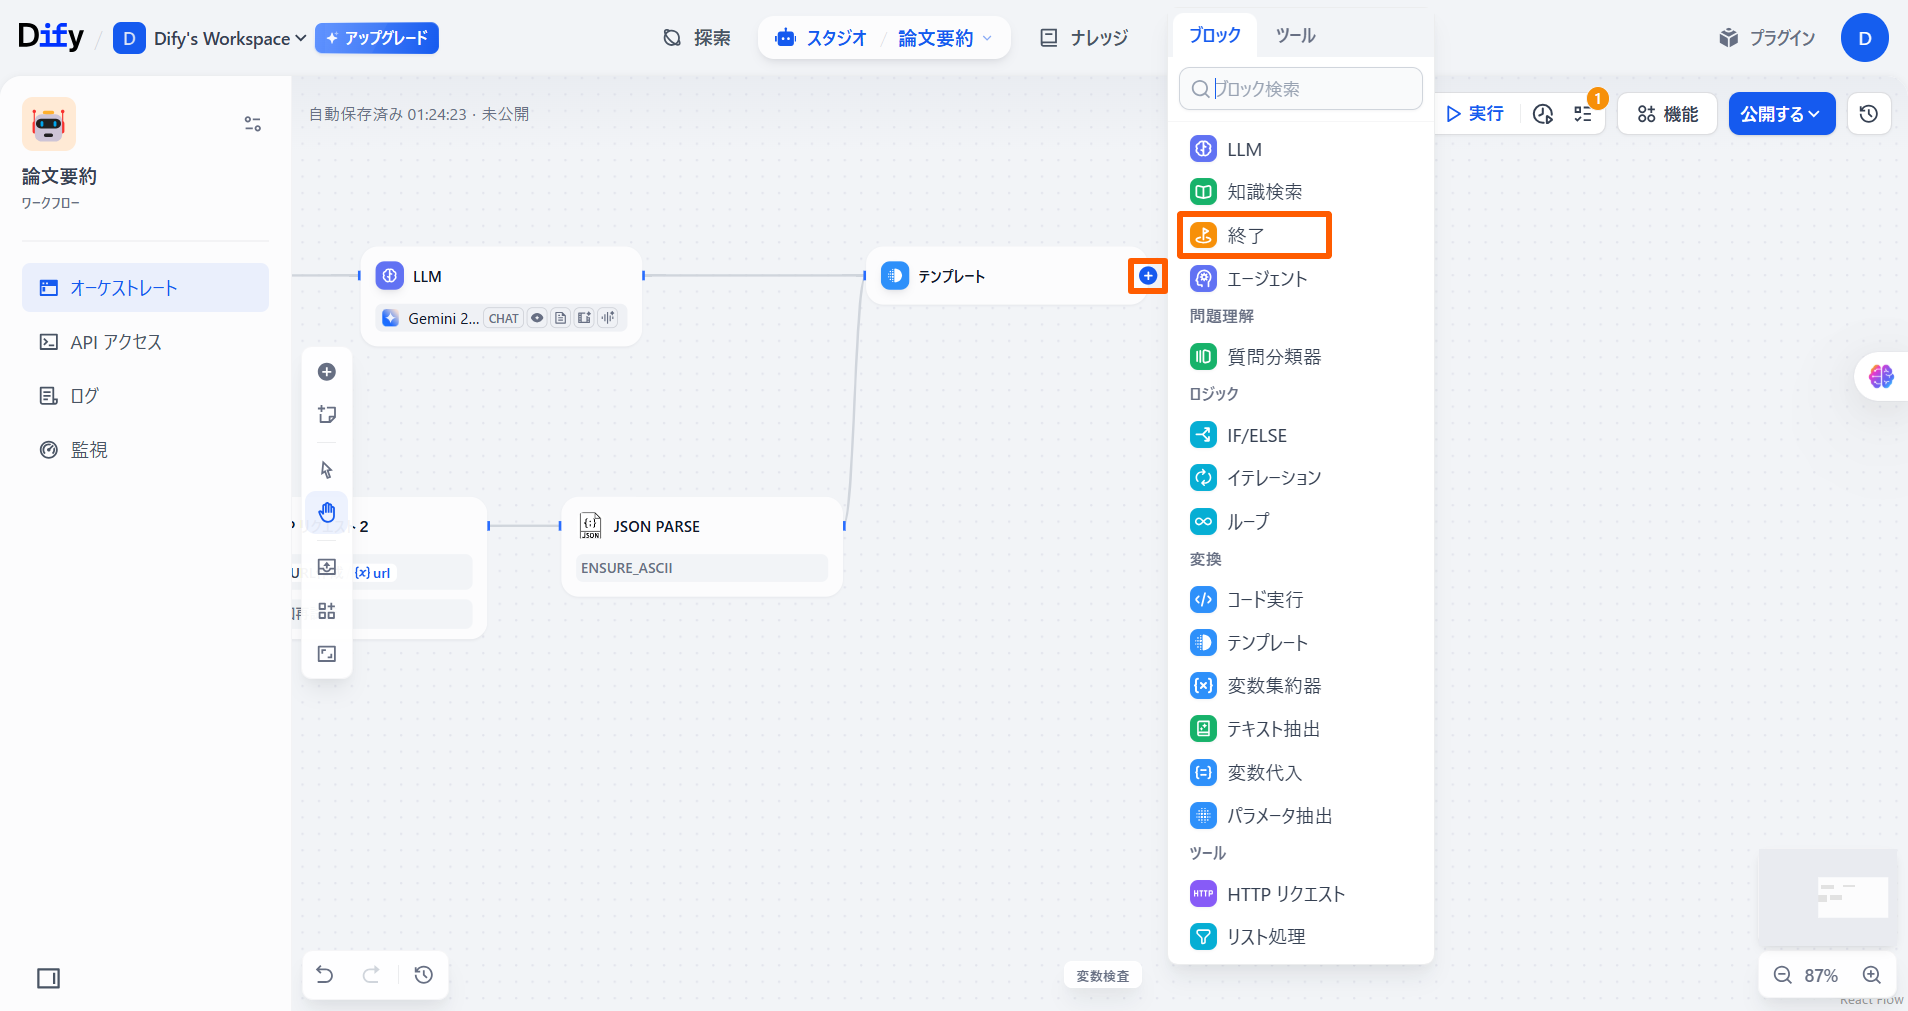Click the 87% zoom level
Viewport: 1908px width, 1011px height.
pyautogui.click(x=1820, y=975)
